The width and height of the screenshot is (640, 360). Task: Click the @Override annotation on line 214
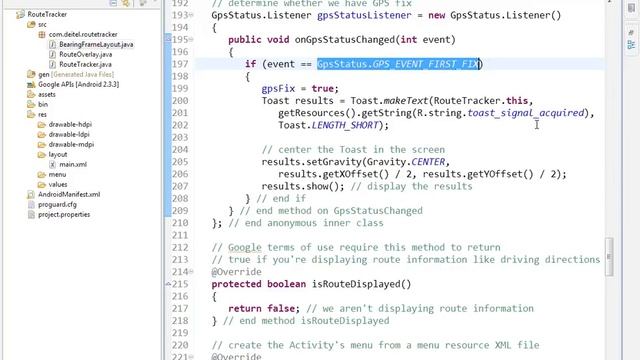click(236, 272)
